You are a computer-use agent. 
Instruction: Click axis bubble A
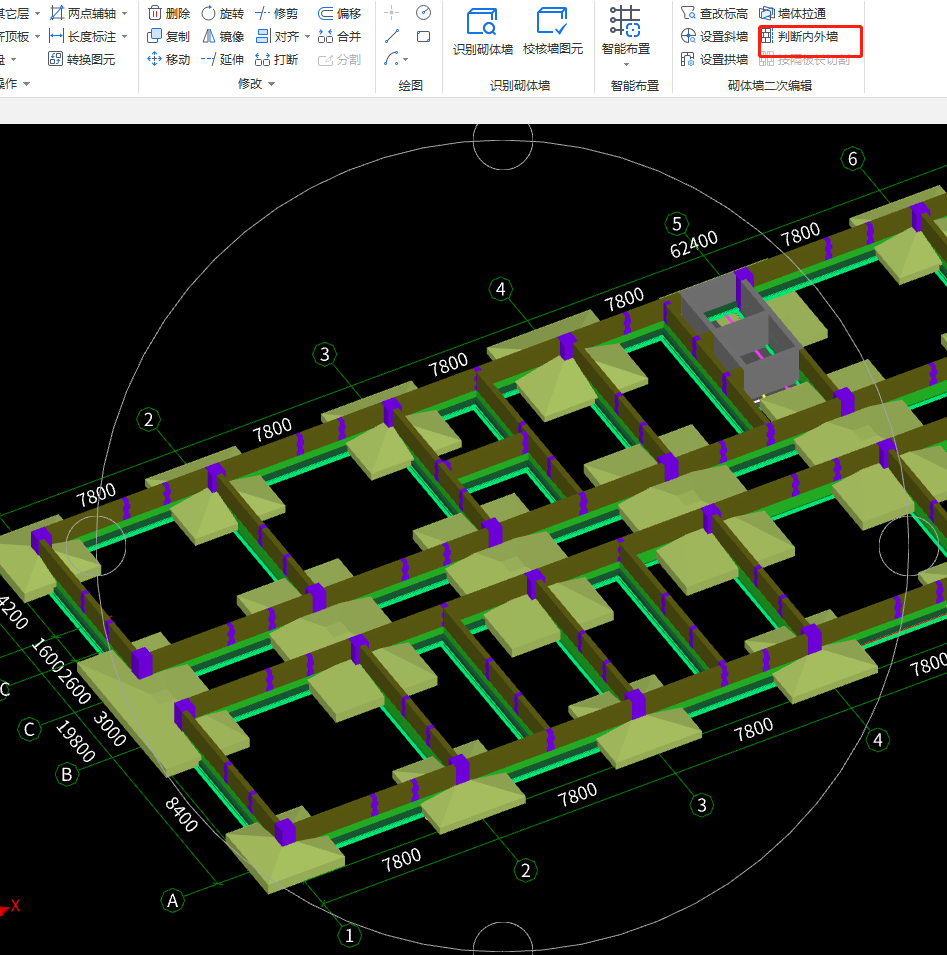(172, 900)
